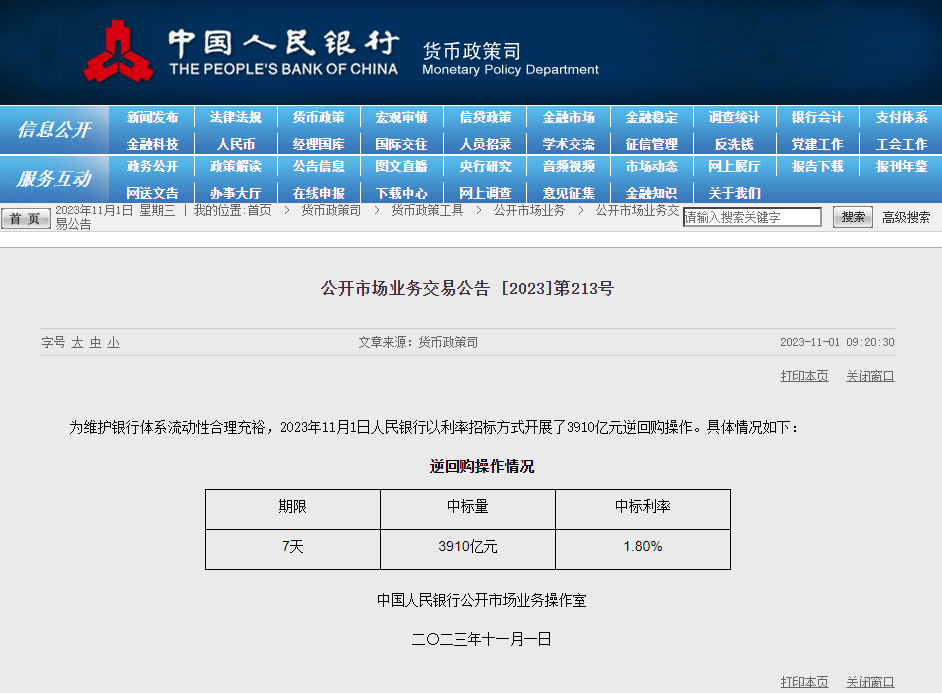The image size is (942, 693).
Task: Navigate to 金融市场
Action: point(568,118)
